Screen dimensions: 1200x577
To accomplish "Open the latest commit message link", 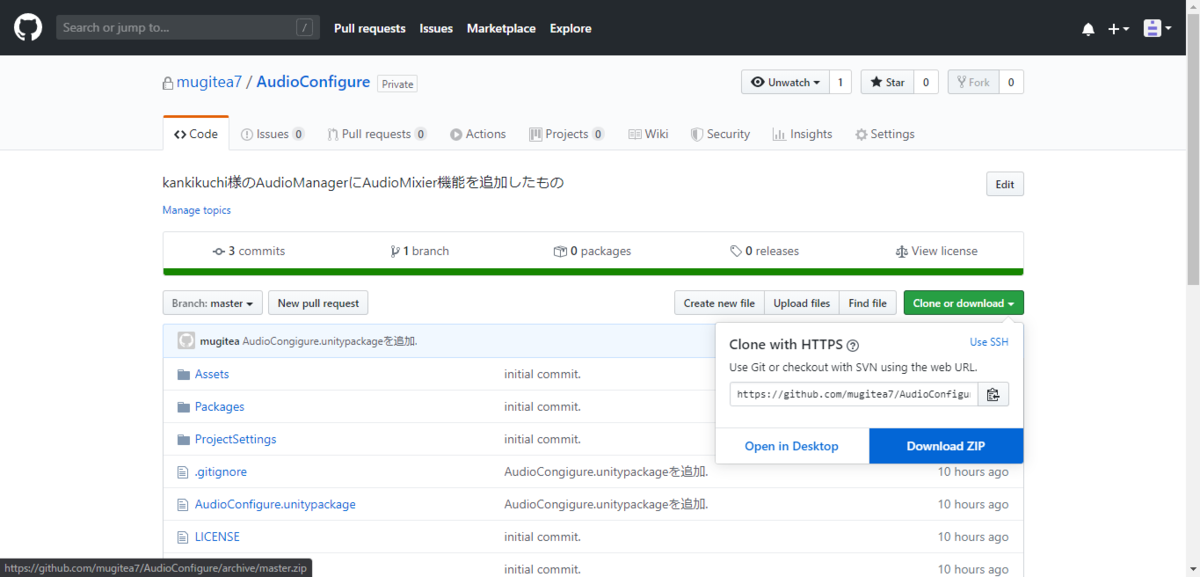I will [330, 341].
